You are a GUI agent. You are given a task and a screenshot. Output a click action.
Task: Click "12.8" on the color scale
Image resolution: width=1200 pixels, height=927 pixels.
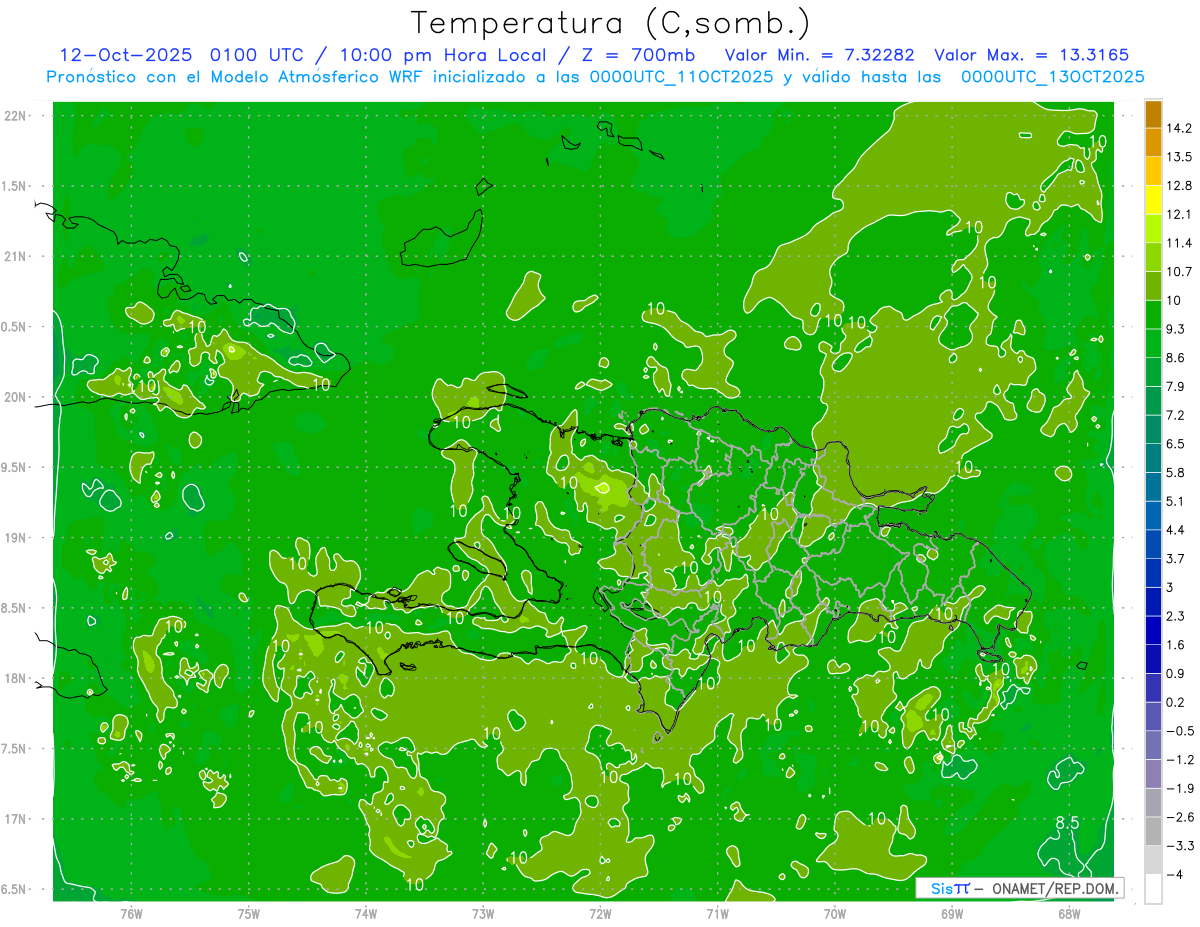pos(1179,186)
